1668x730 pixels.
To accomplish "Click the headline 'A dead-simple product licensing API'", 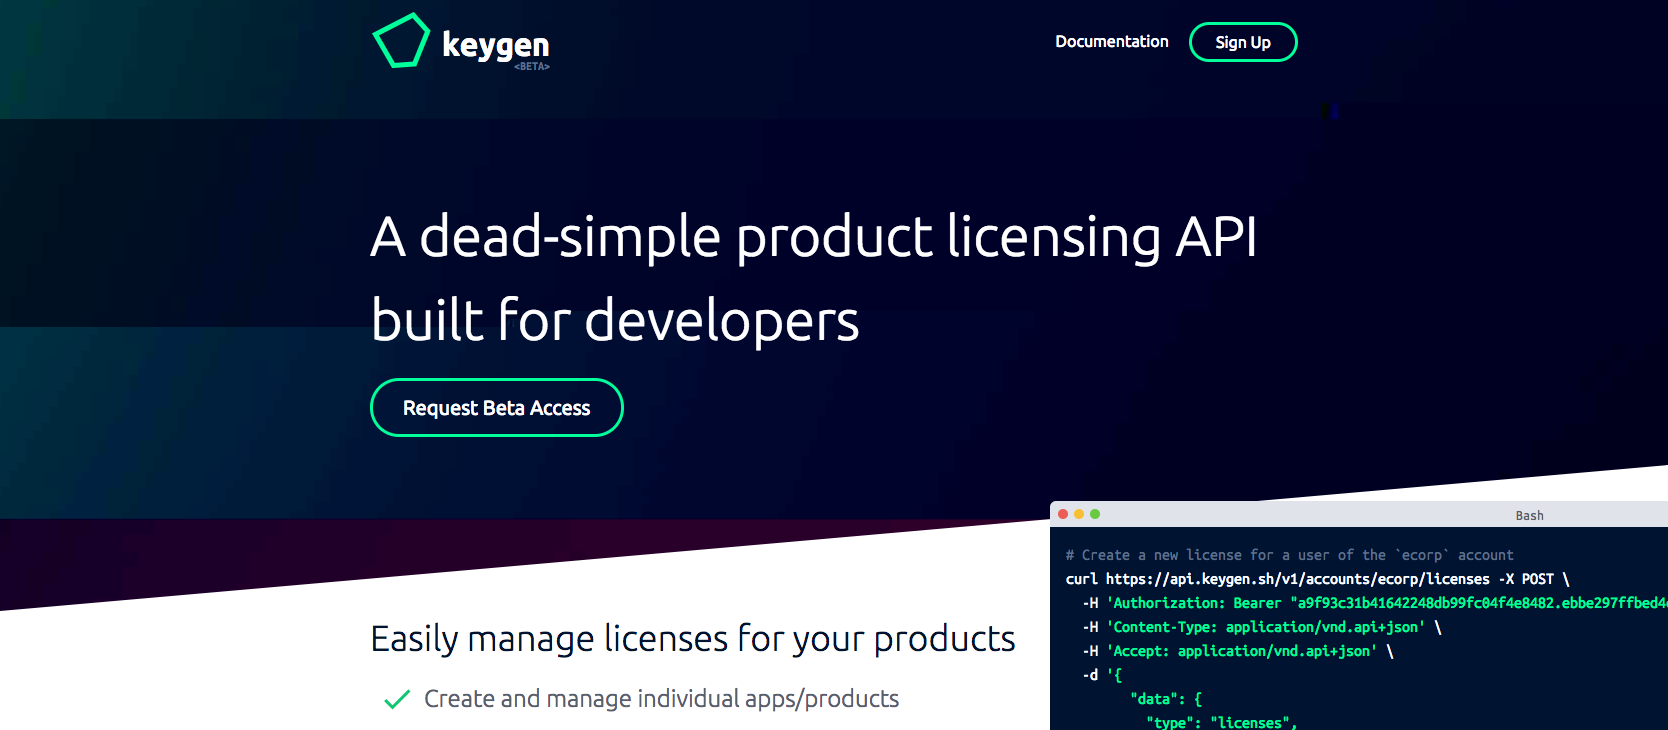I will pos(813,237).
